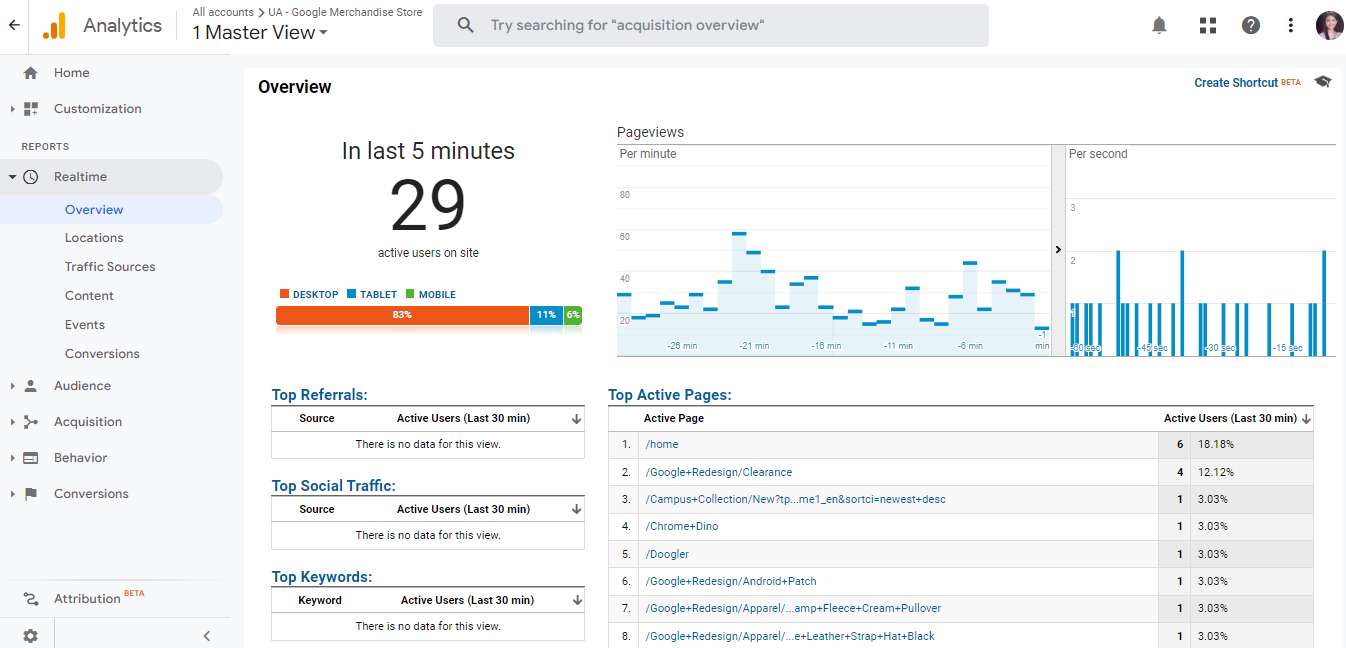Open the Google apps launcher grid

coord(1207,25)
